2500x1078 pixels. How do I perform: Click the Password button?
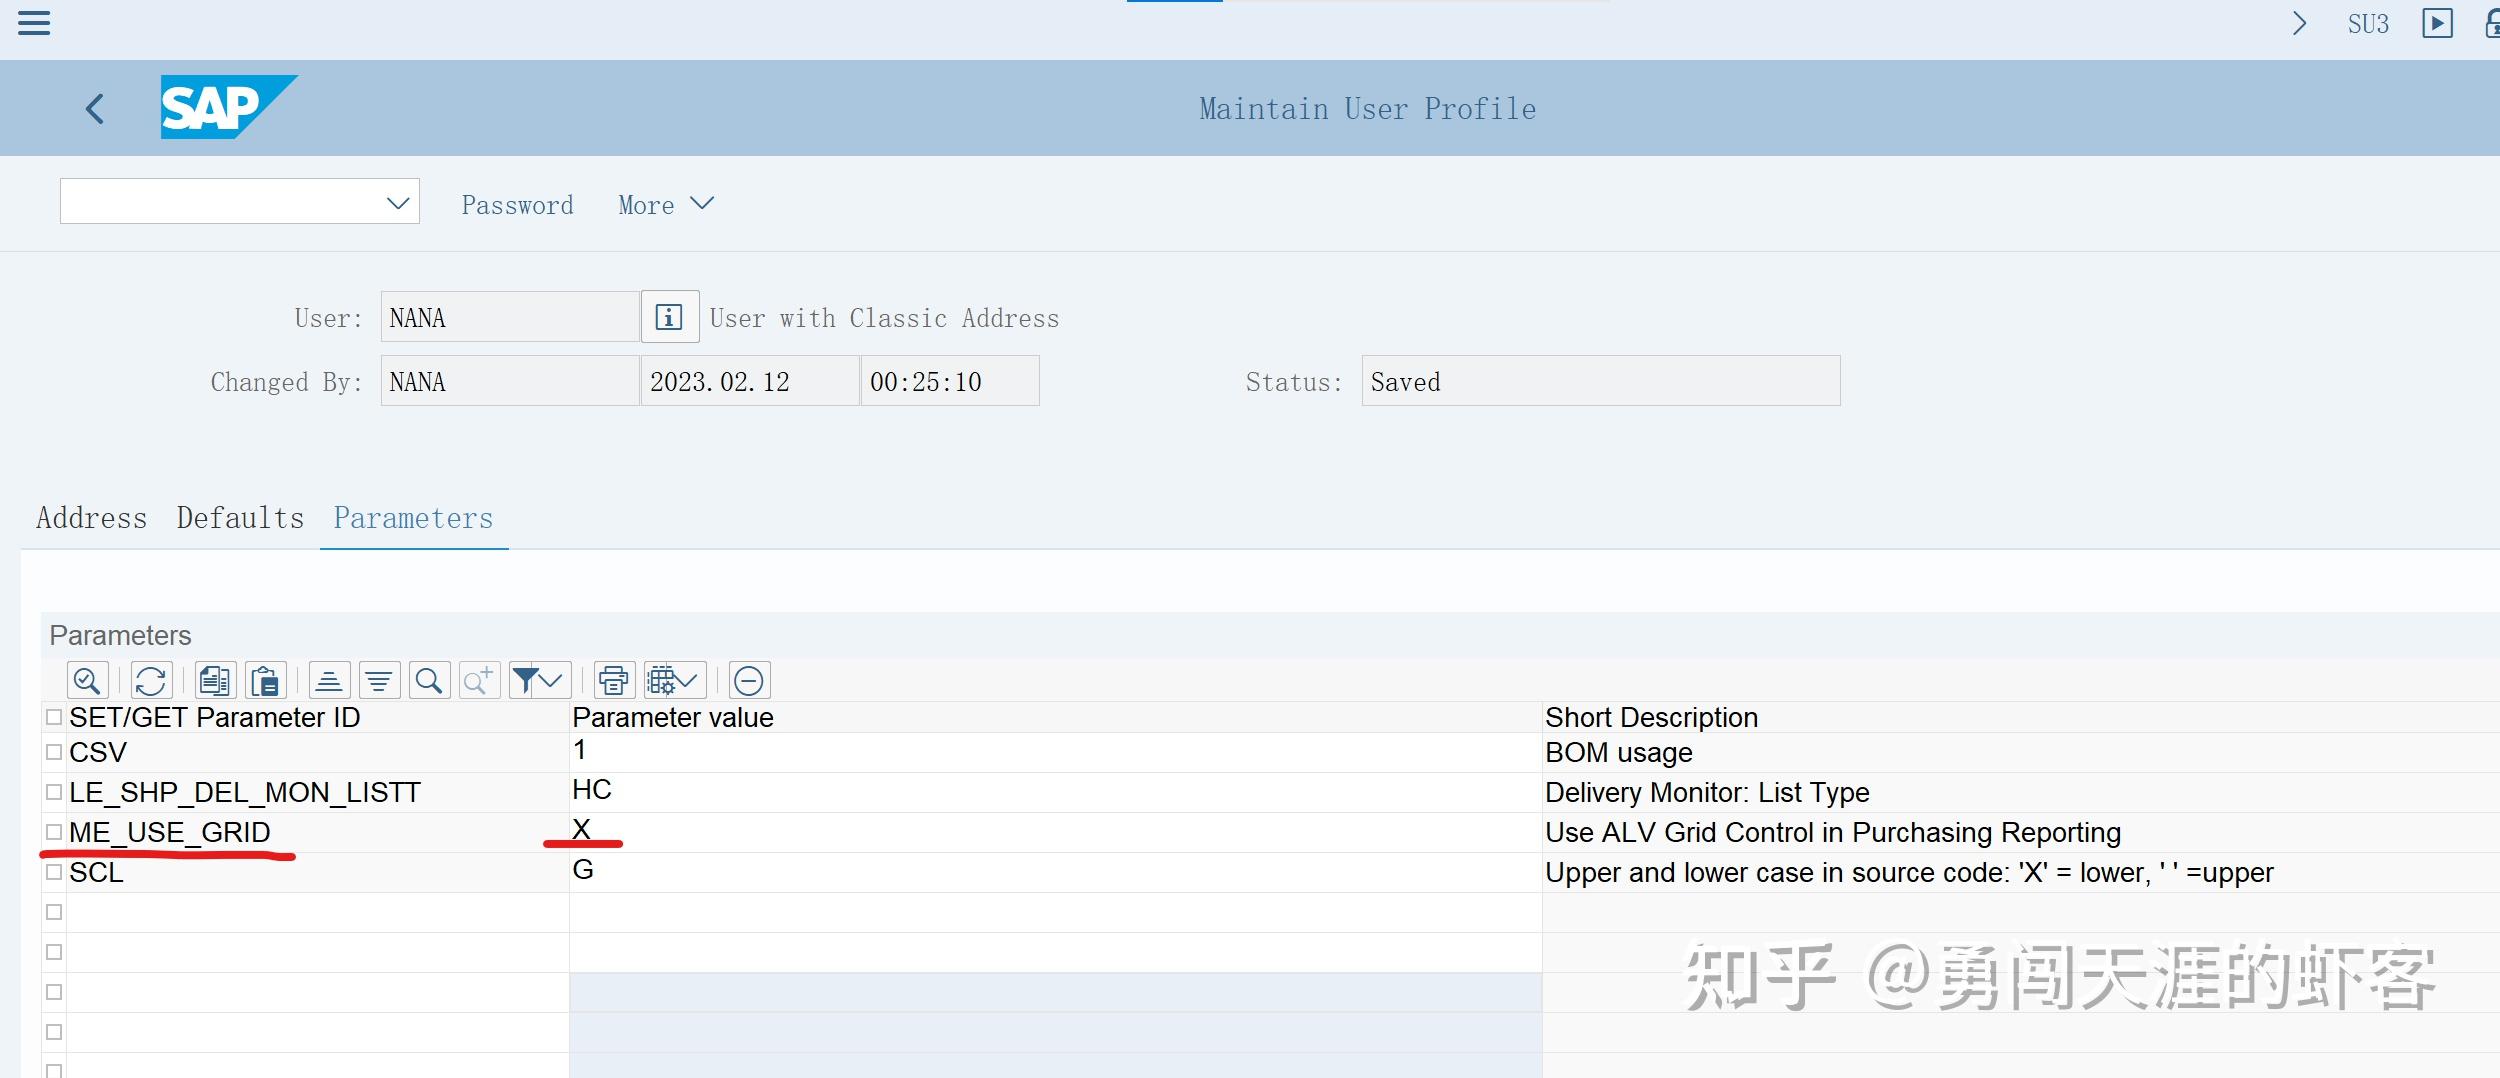tap(517, 204)
